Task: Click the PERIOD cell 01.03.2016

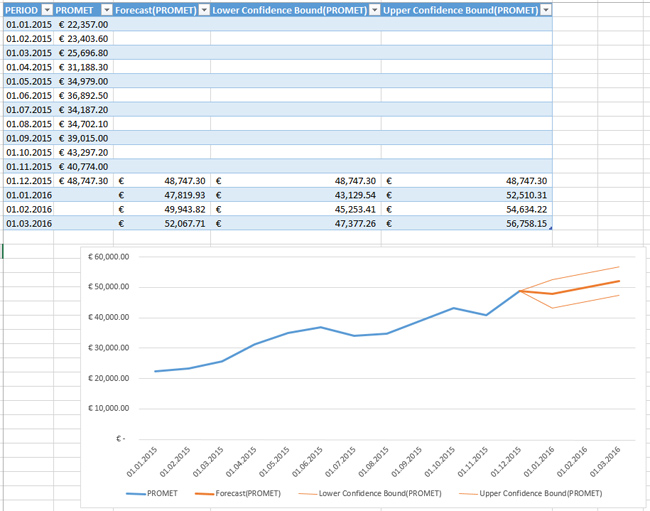Action: click(28, 224)
